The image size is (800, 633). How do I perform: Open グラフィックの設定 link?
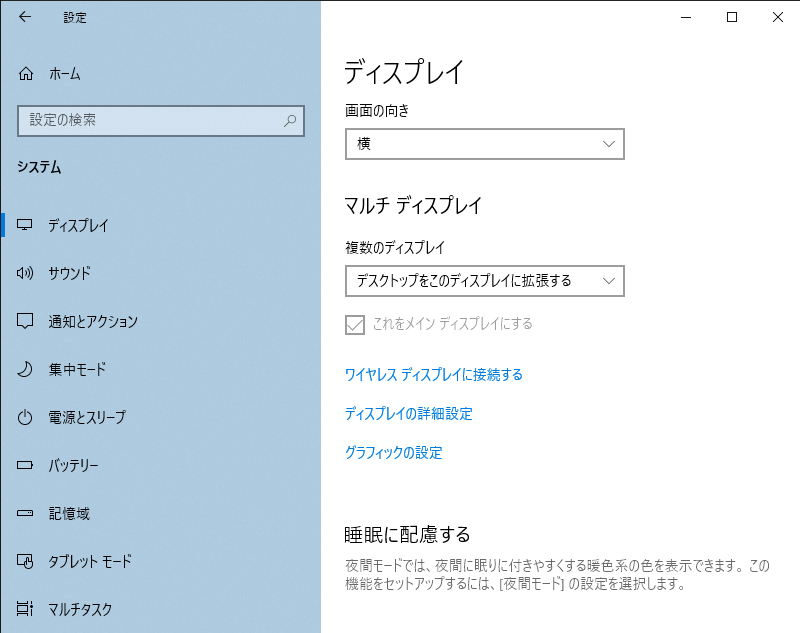tap(393, 452)
